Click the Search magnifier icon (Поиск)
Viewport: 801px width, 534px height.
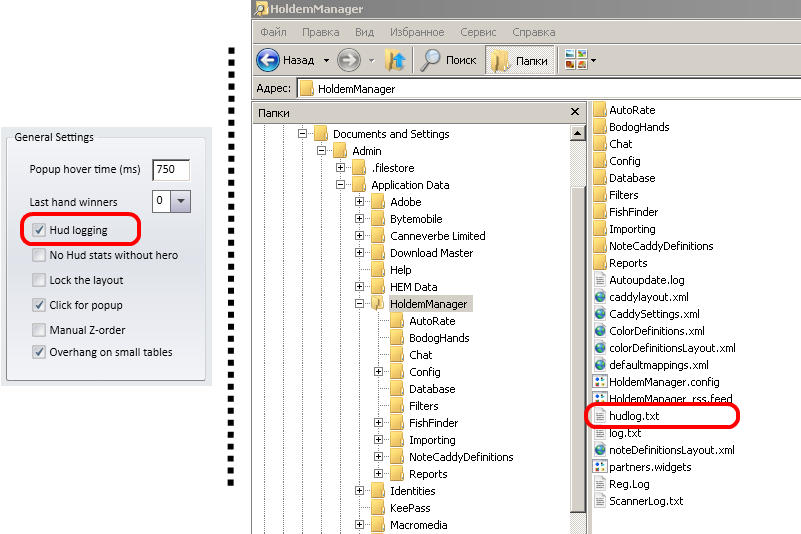[x=430, y=60]
